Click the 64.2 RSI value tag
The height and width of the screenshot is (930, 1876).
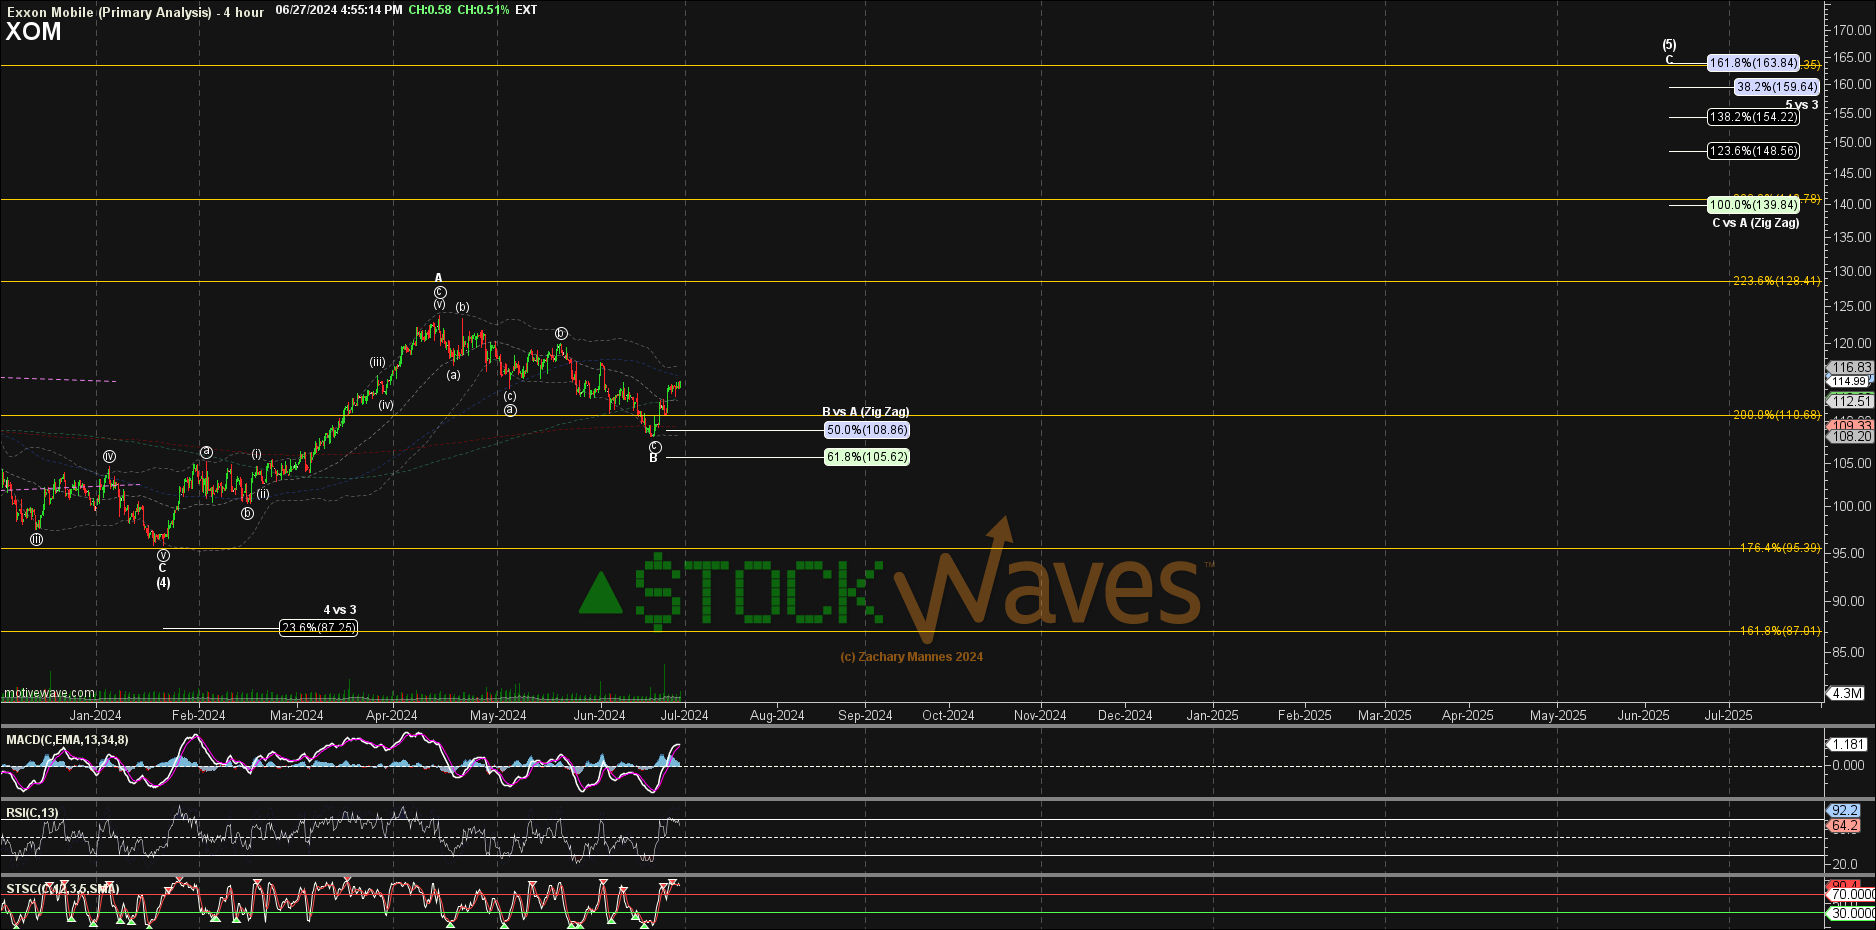[x=1845, y=826]
